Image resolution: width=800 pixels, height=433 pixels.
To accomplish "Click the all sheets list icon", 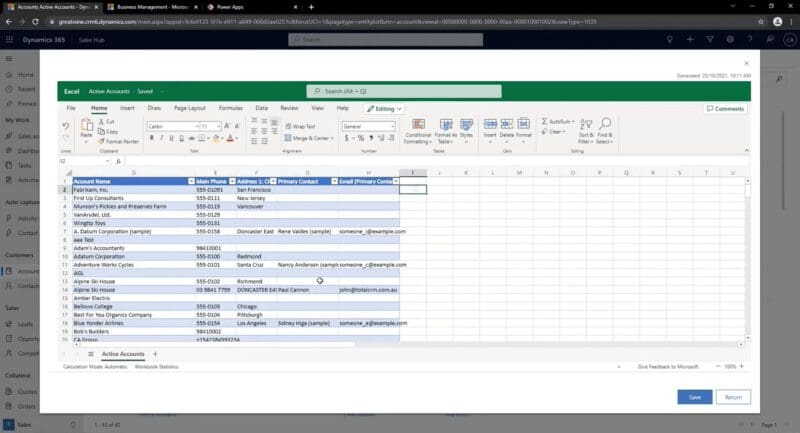I will pos(90,354).
